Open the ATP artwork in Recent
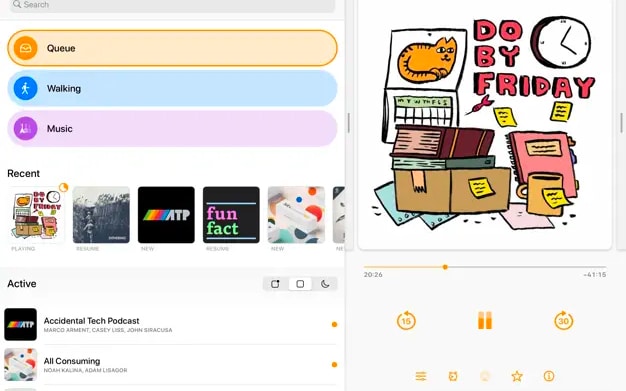Image resolution: width=626 pixels, height=391 pixels. 166,215
